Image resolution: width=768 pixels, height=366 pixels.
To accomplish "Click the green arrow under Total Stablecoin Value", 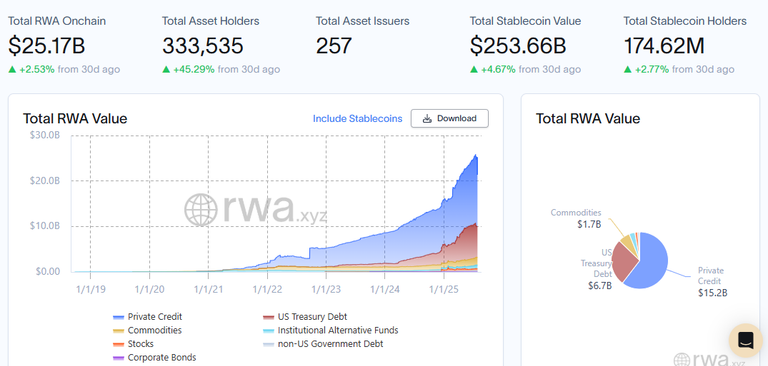I will 474,70.
